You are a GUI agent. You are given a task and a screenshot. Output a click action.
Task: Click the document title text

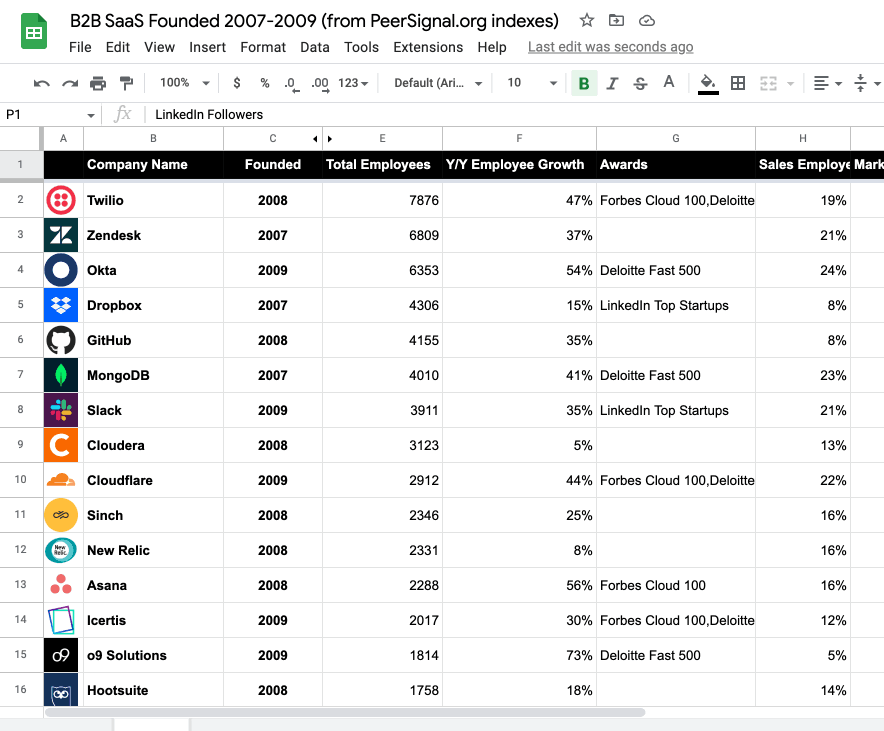click(x=314, y=21)
